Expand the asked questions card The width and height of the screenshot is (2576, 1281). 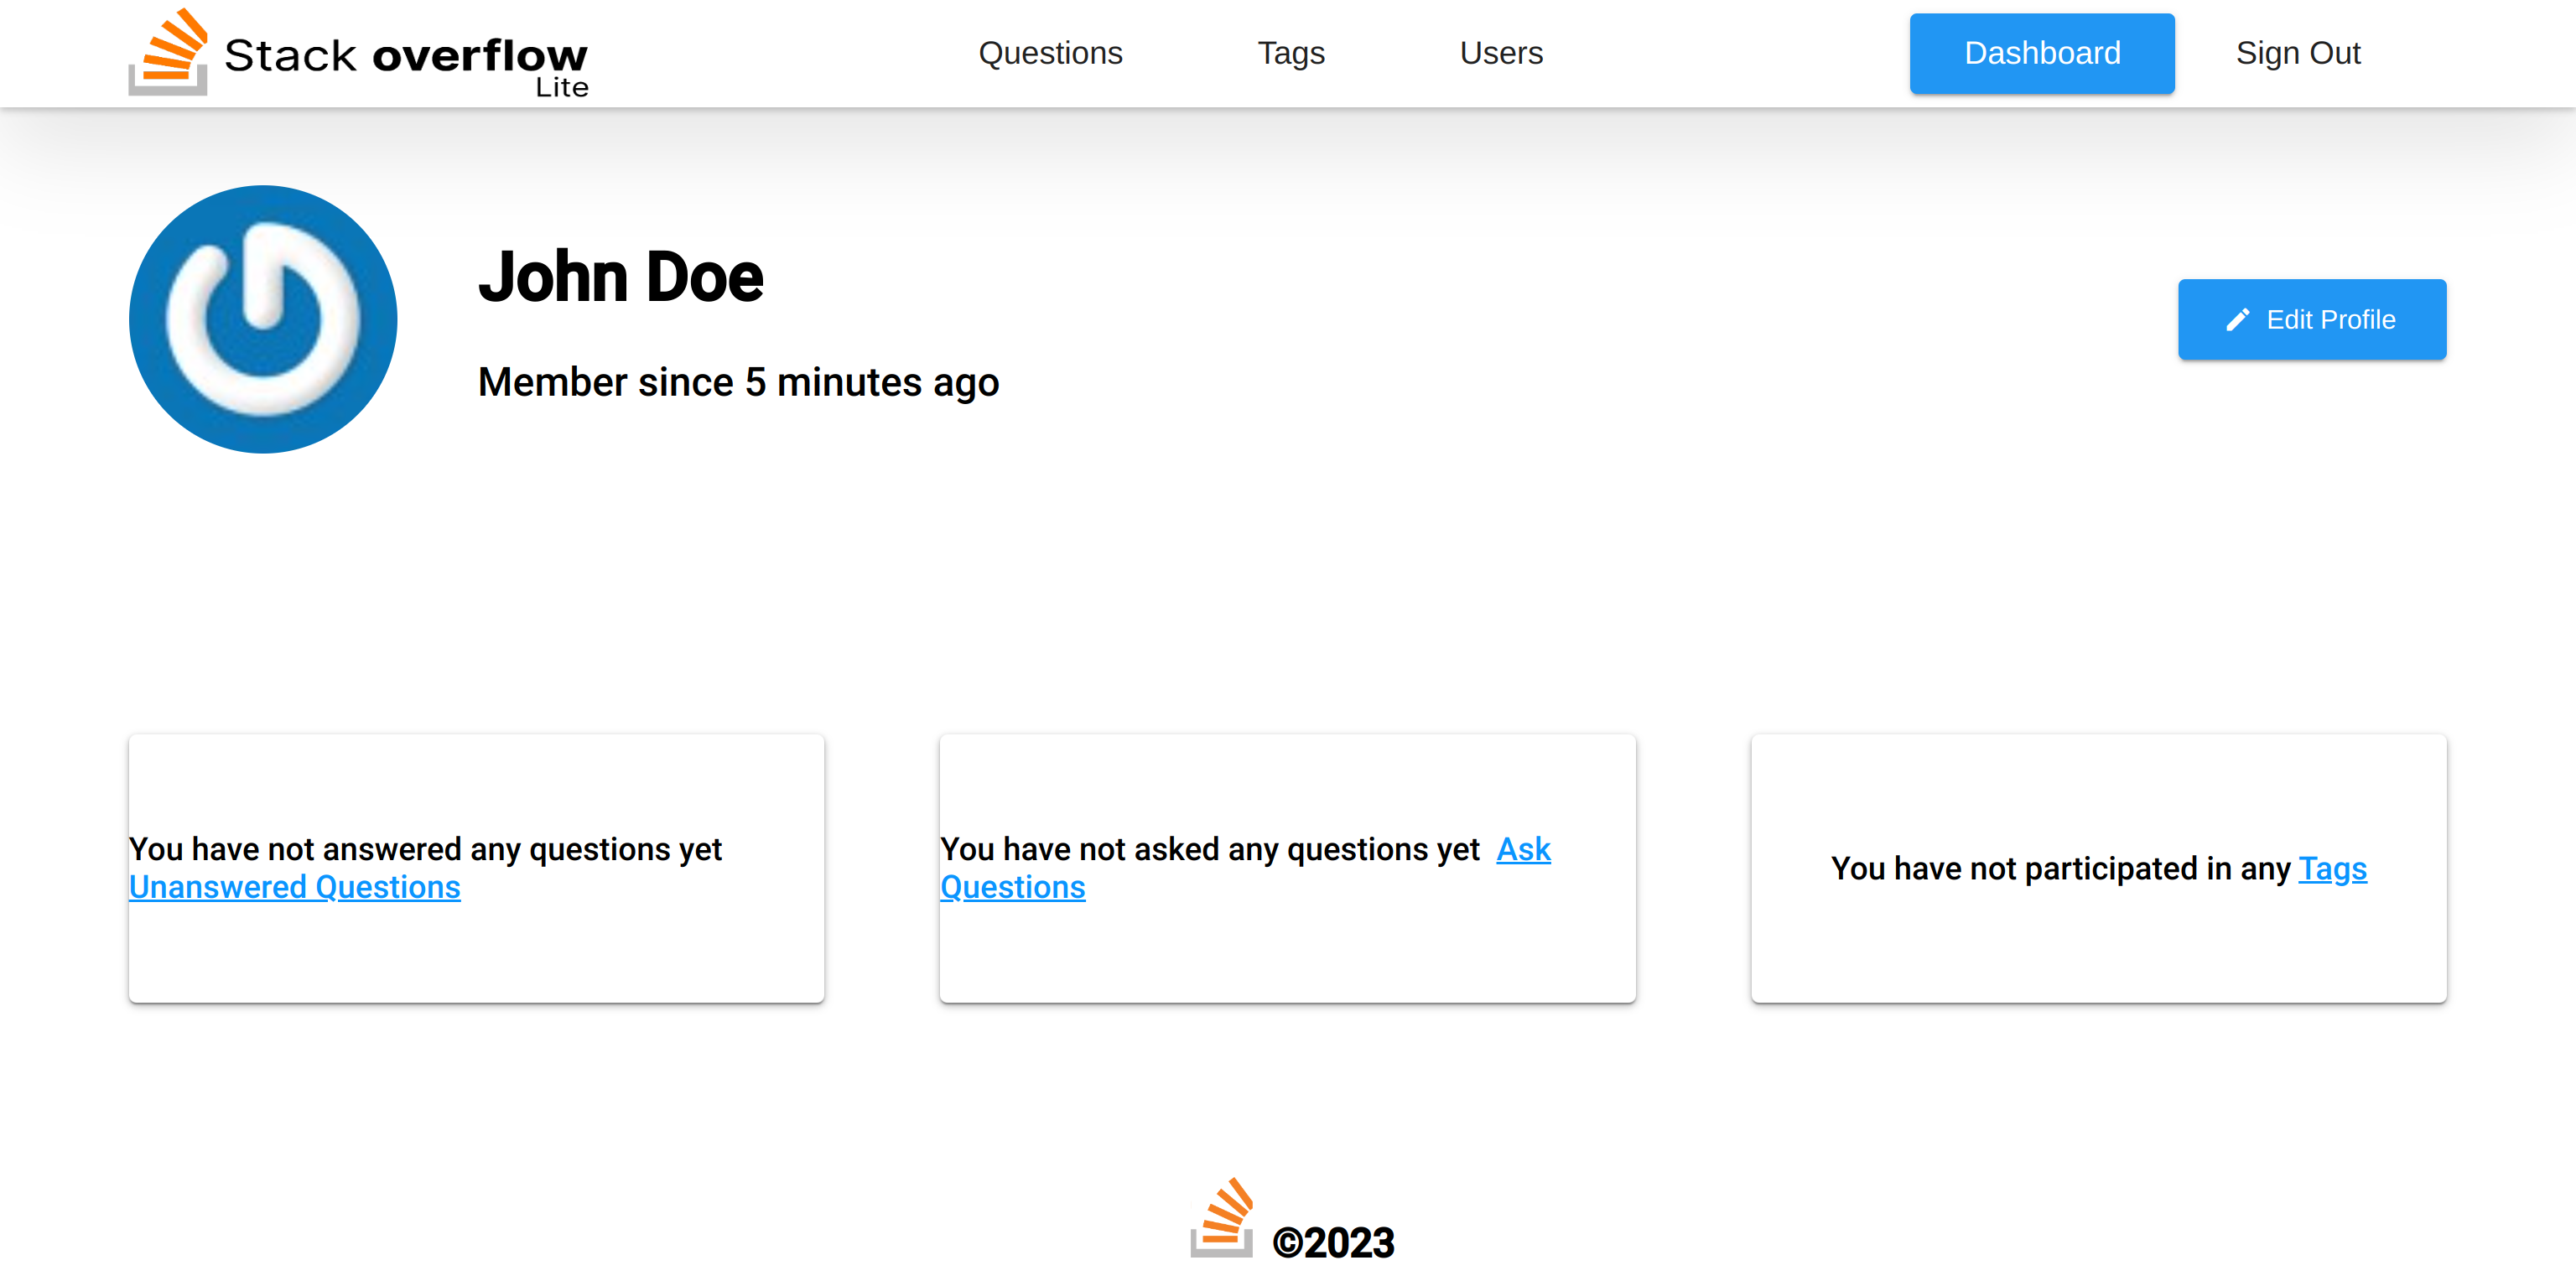pos(1286,867)
